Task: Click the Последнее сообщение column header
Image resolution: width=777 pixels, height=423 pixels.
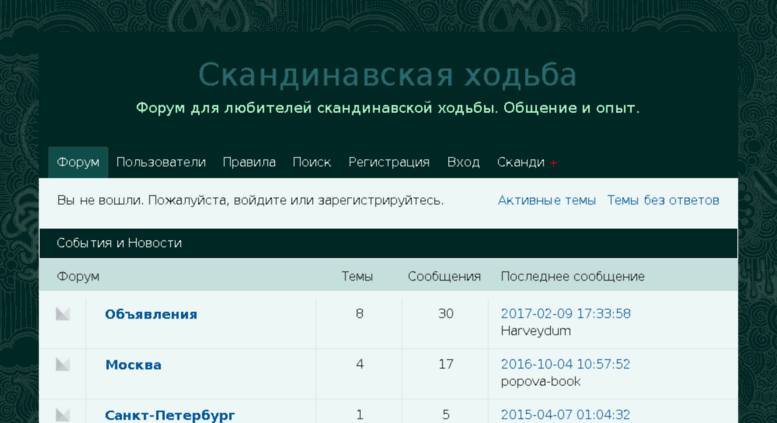Action: point(572,276)
